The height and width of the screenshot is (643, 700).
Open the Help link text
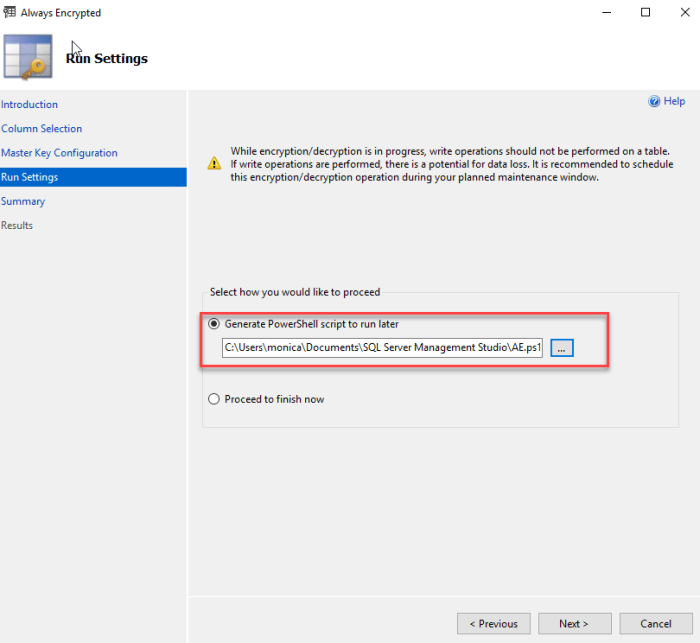[674, 102]
